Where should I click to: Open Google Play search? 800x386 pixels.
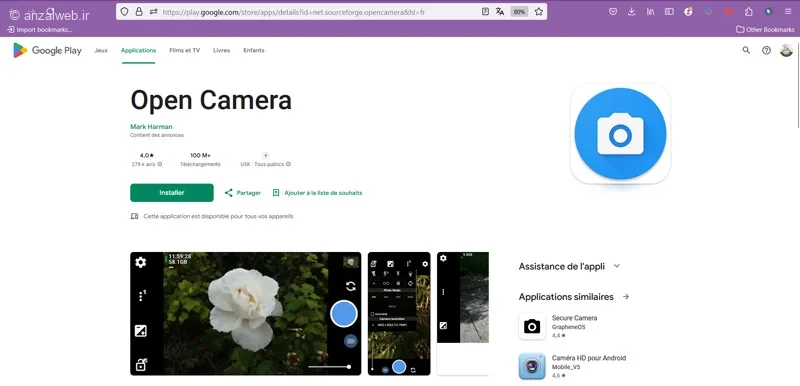(746, 50)
